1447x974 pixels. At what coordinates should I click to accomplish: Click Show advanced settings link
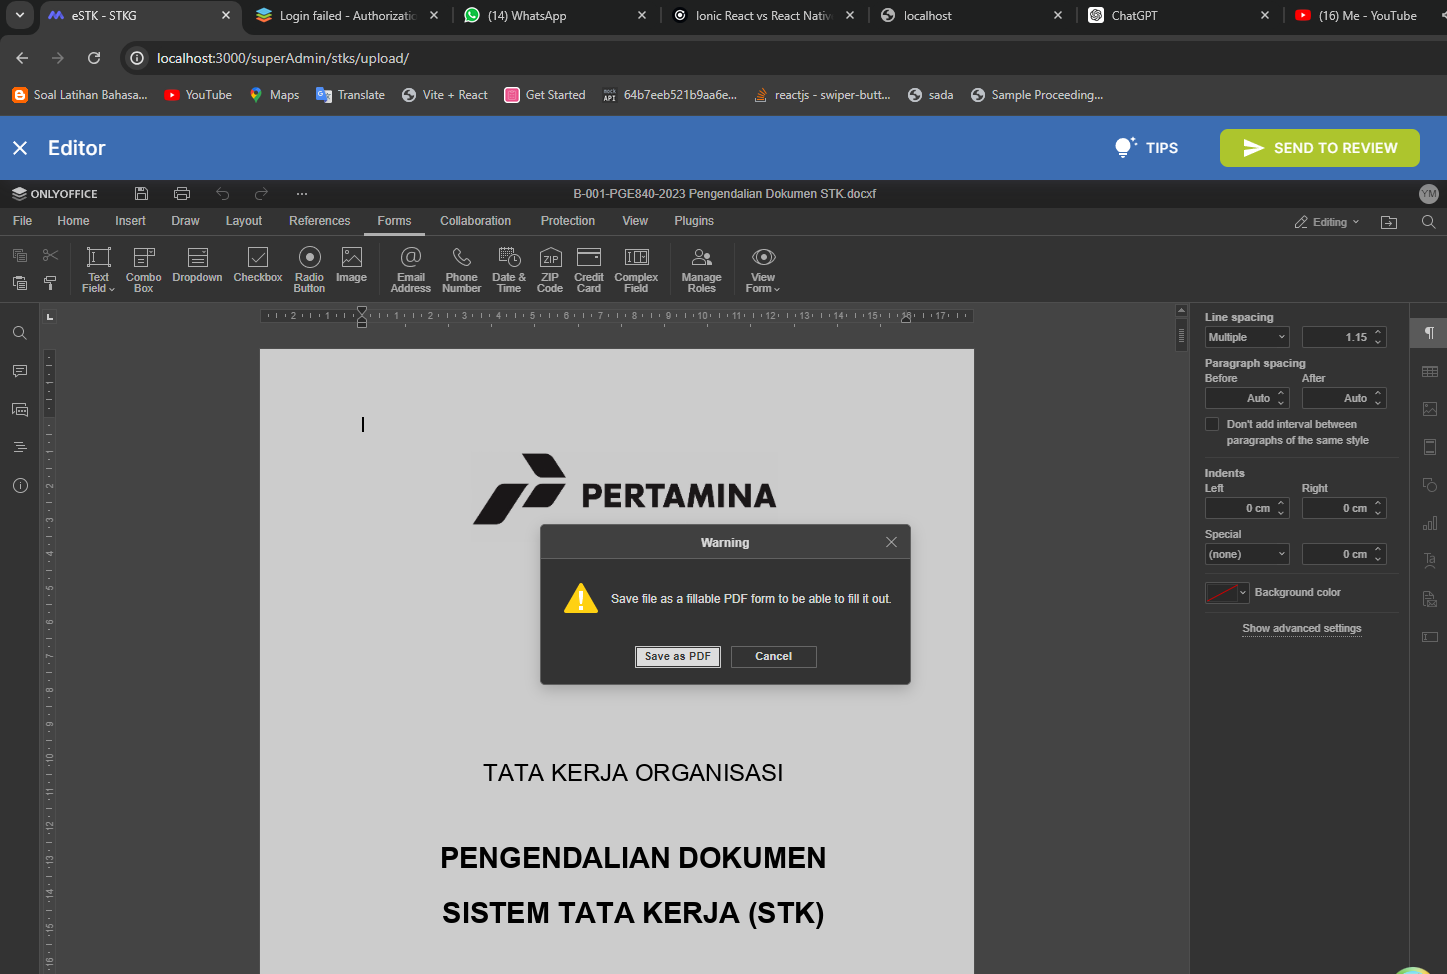1302,628
